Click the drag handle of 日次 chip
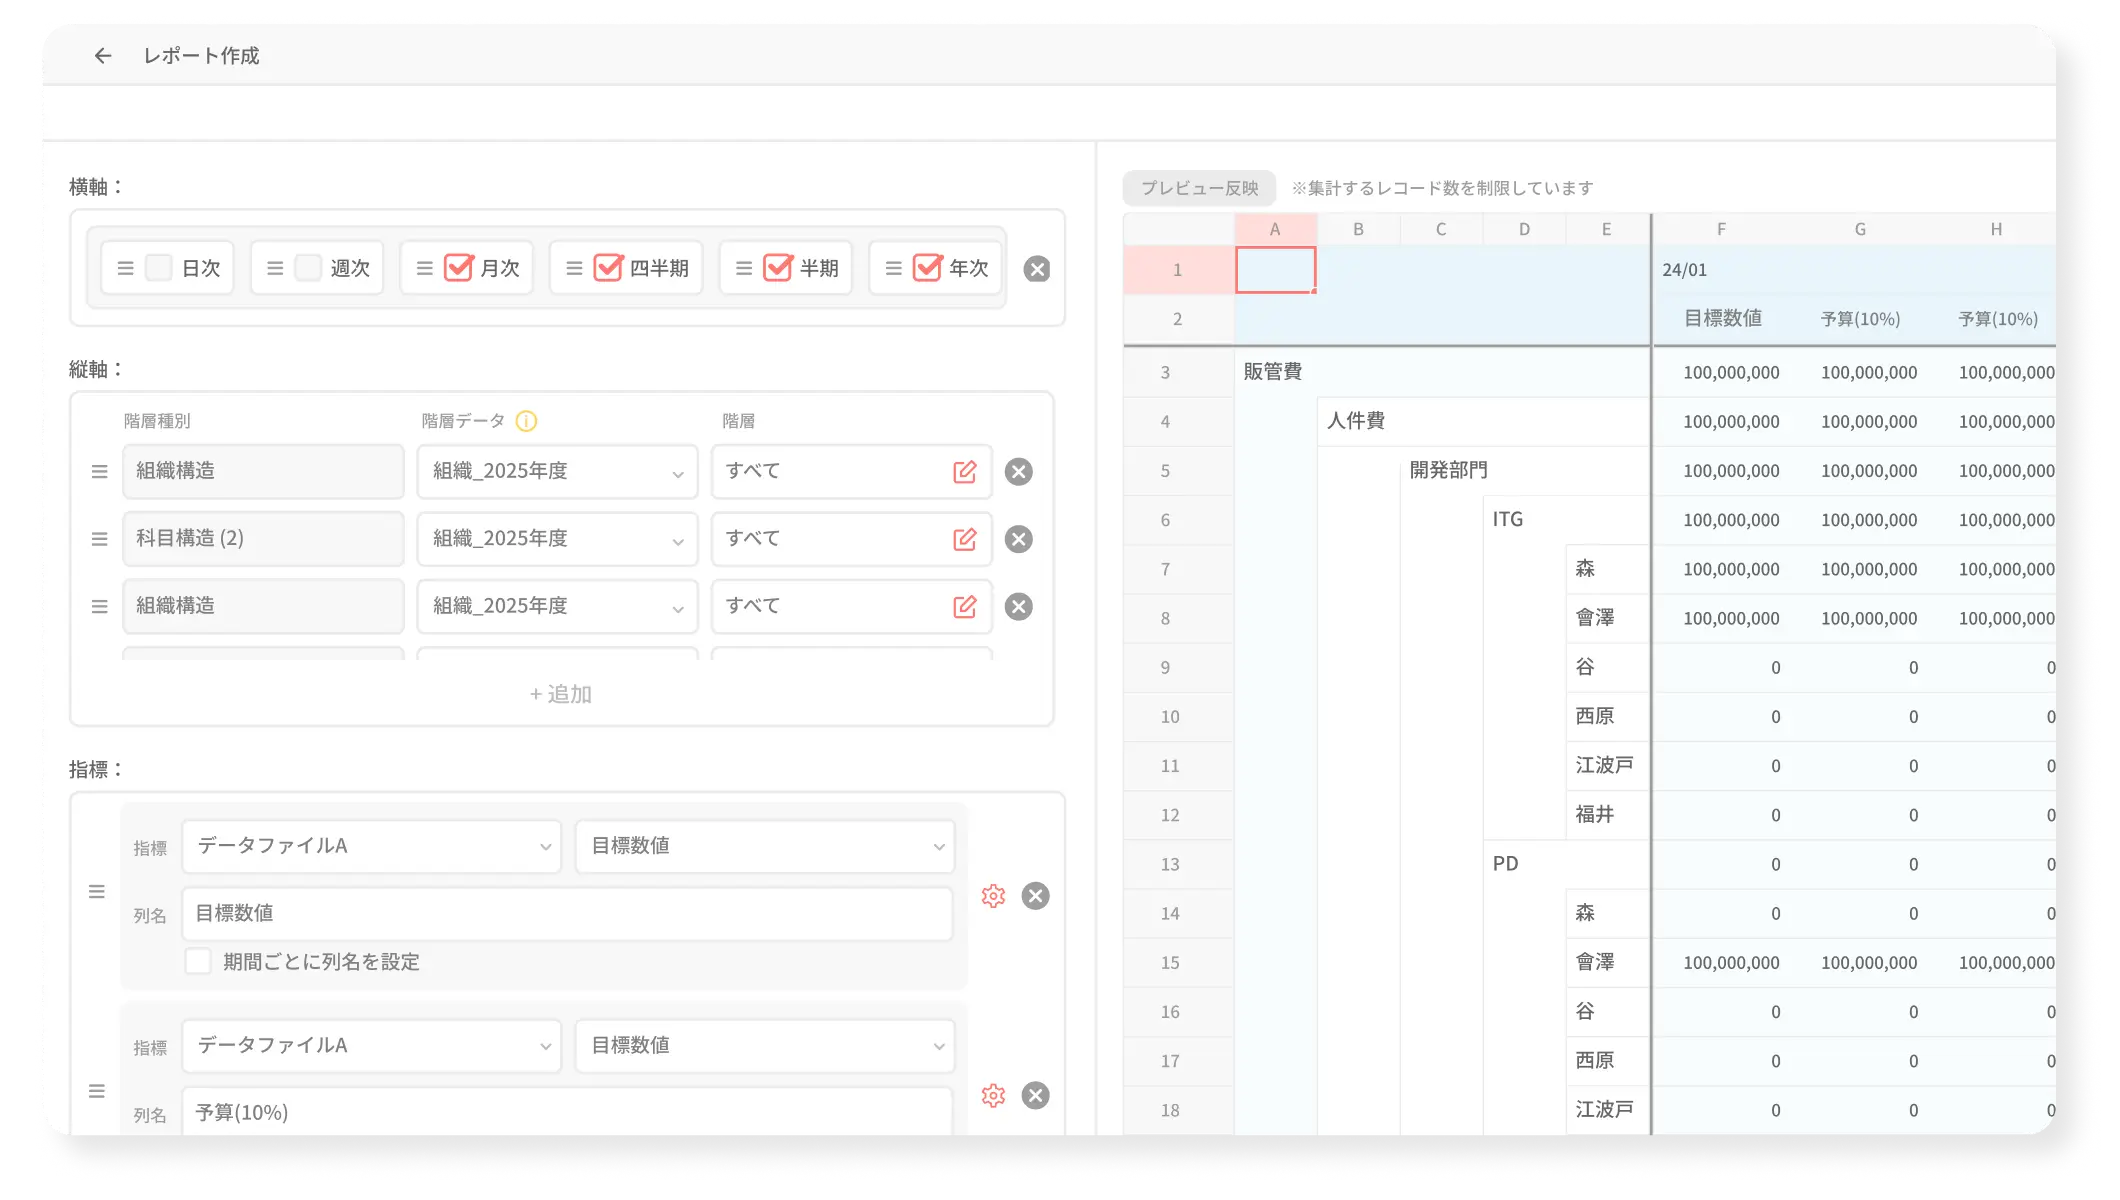This screenshot has height=1200, width=2120. (125, 268)
